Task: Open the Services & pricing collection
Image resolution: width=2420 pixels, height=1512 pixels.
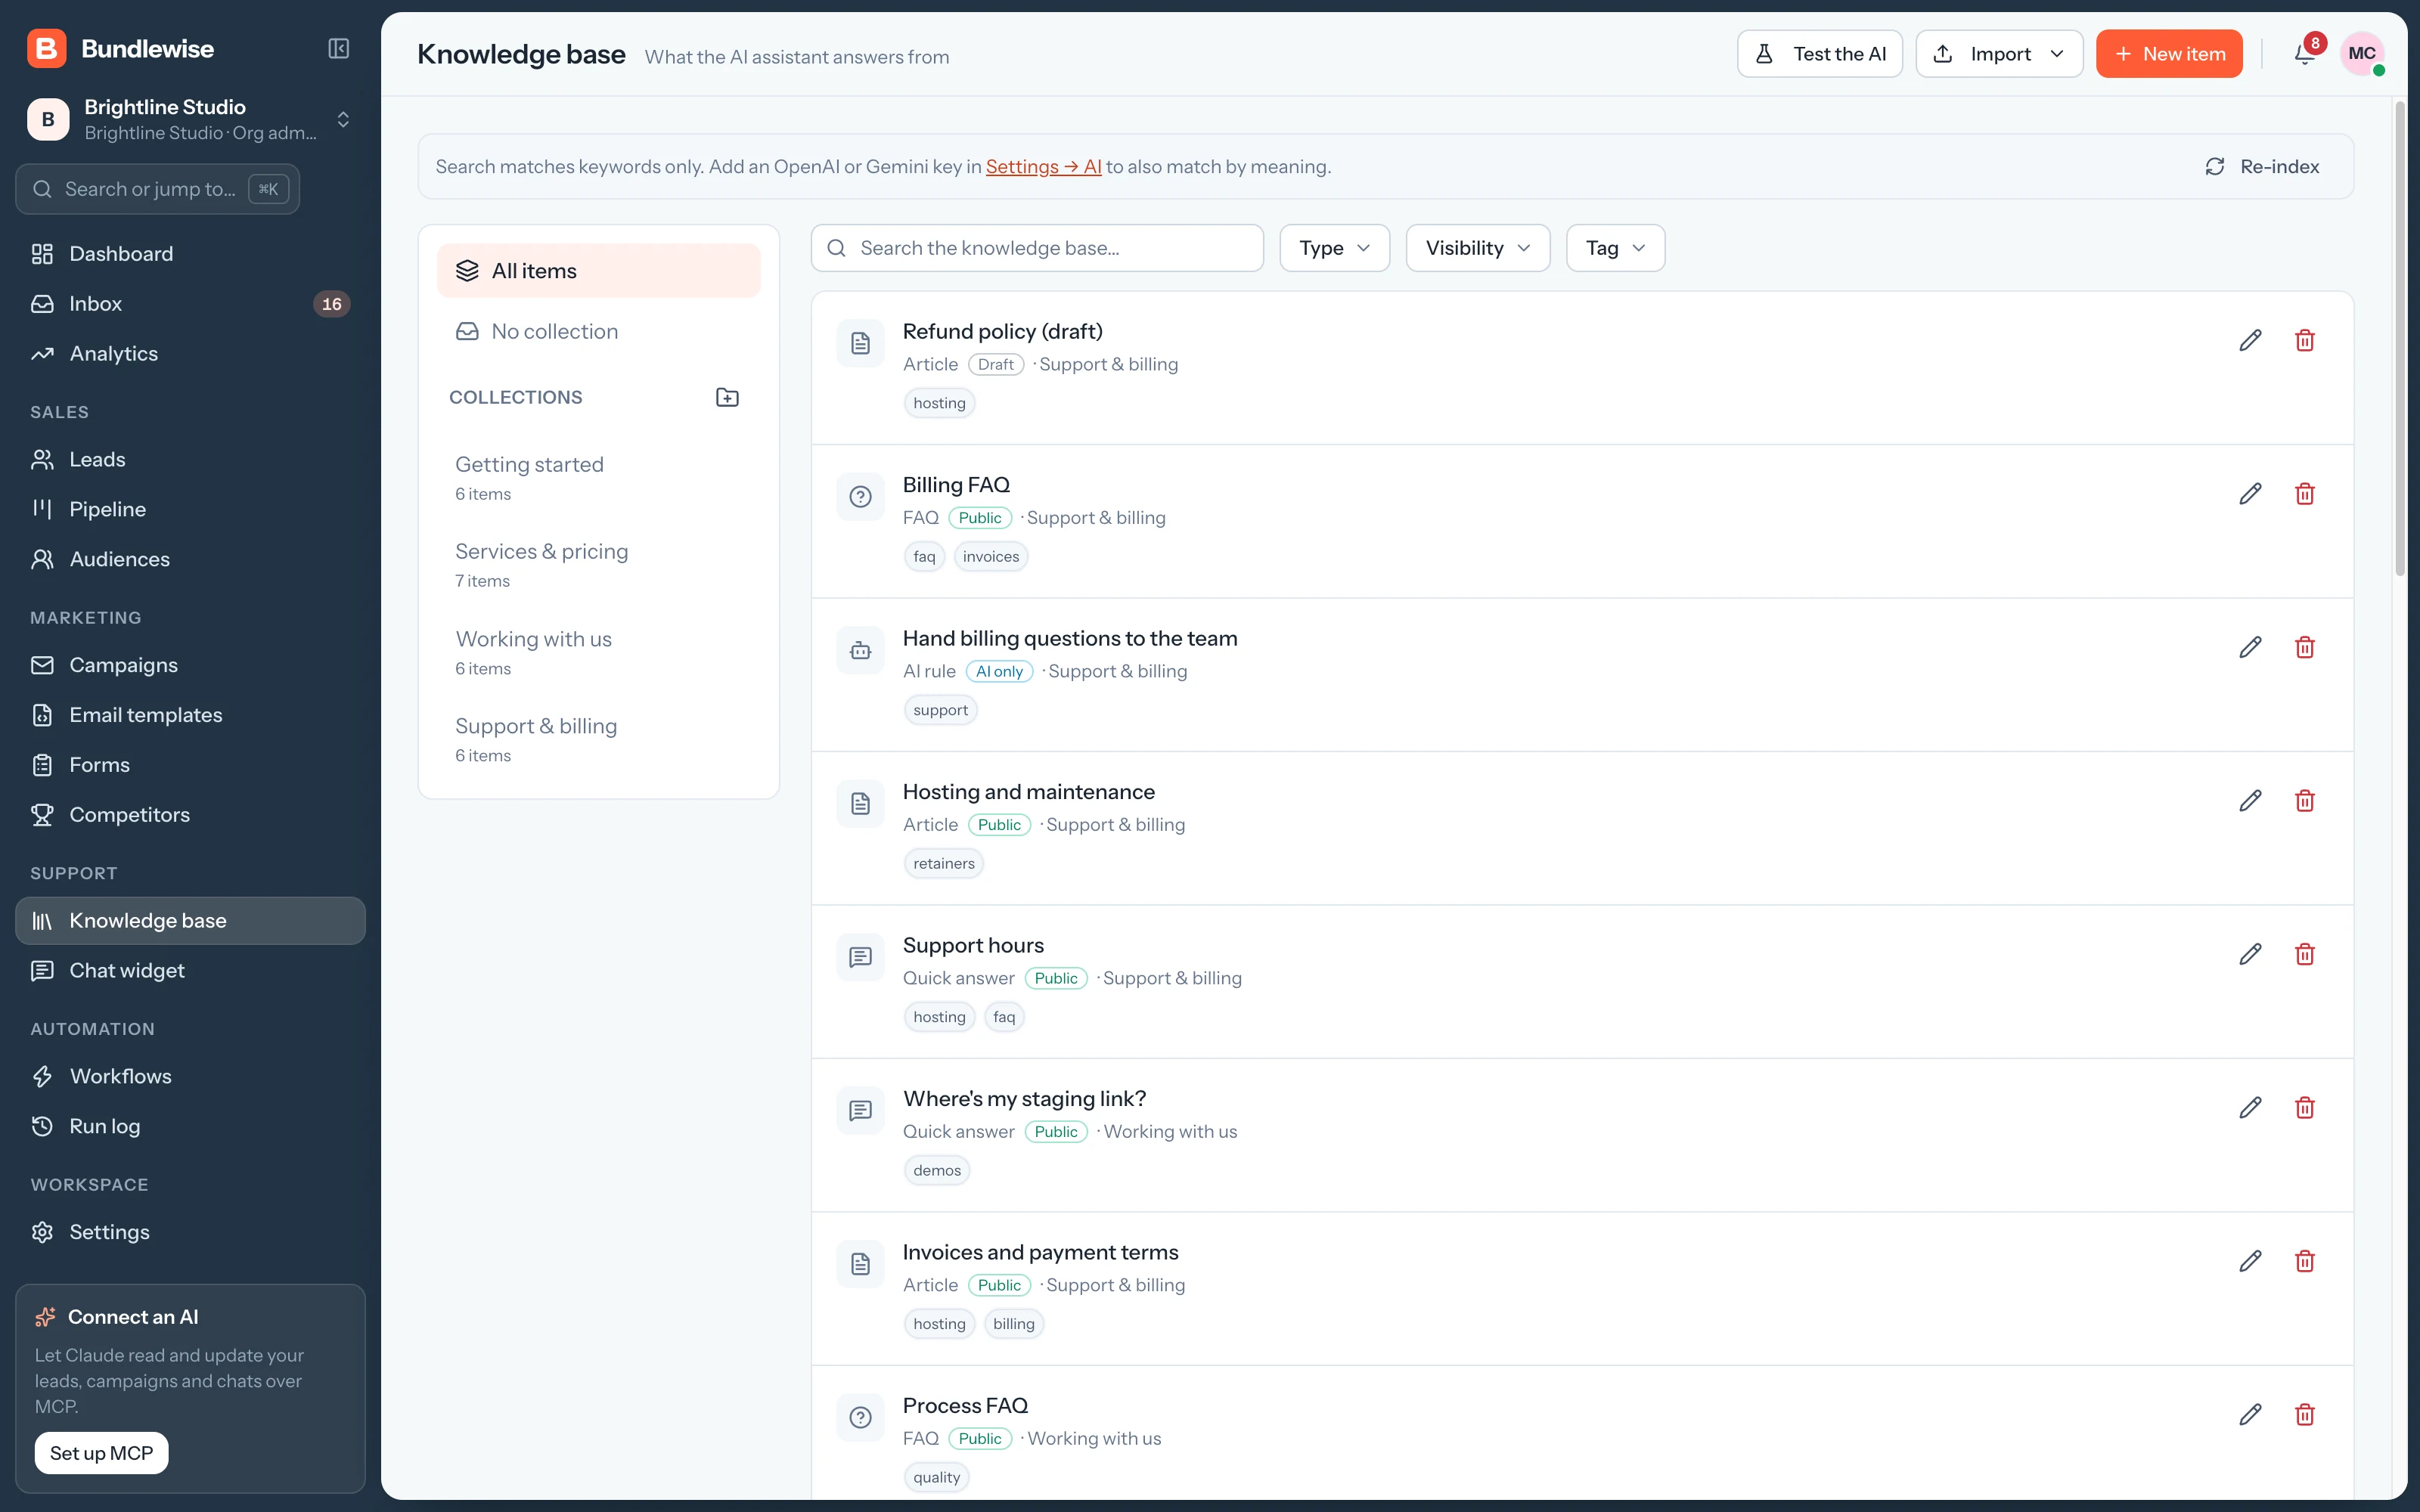Action: [598, 565]
